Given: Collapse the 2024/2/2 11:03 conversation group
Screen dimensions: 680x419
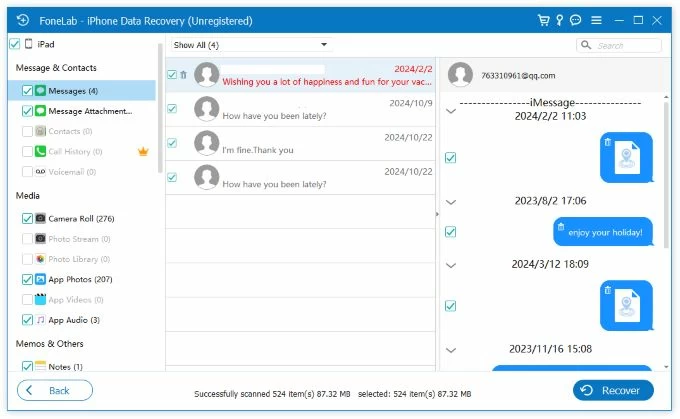Looking at the screenshot, I should tap(451, 112).
